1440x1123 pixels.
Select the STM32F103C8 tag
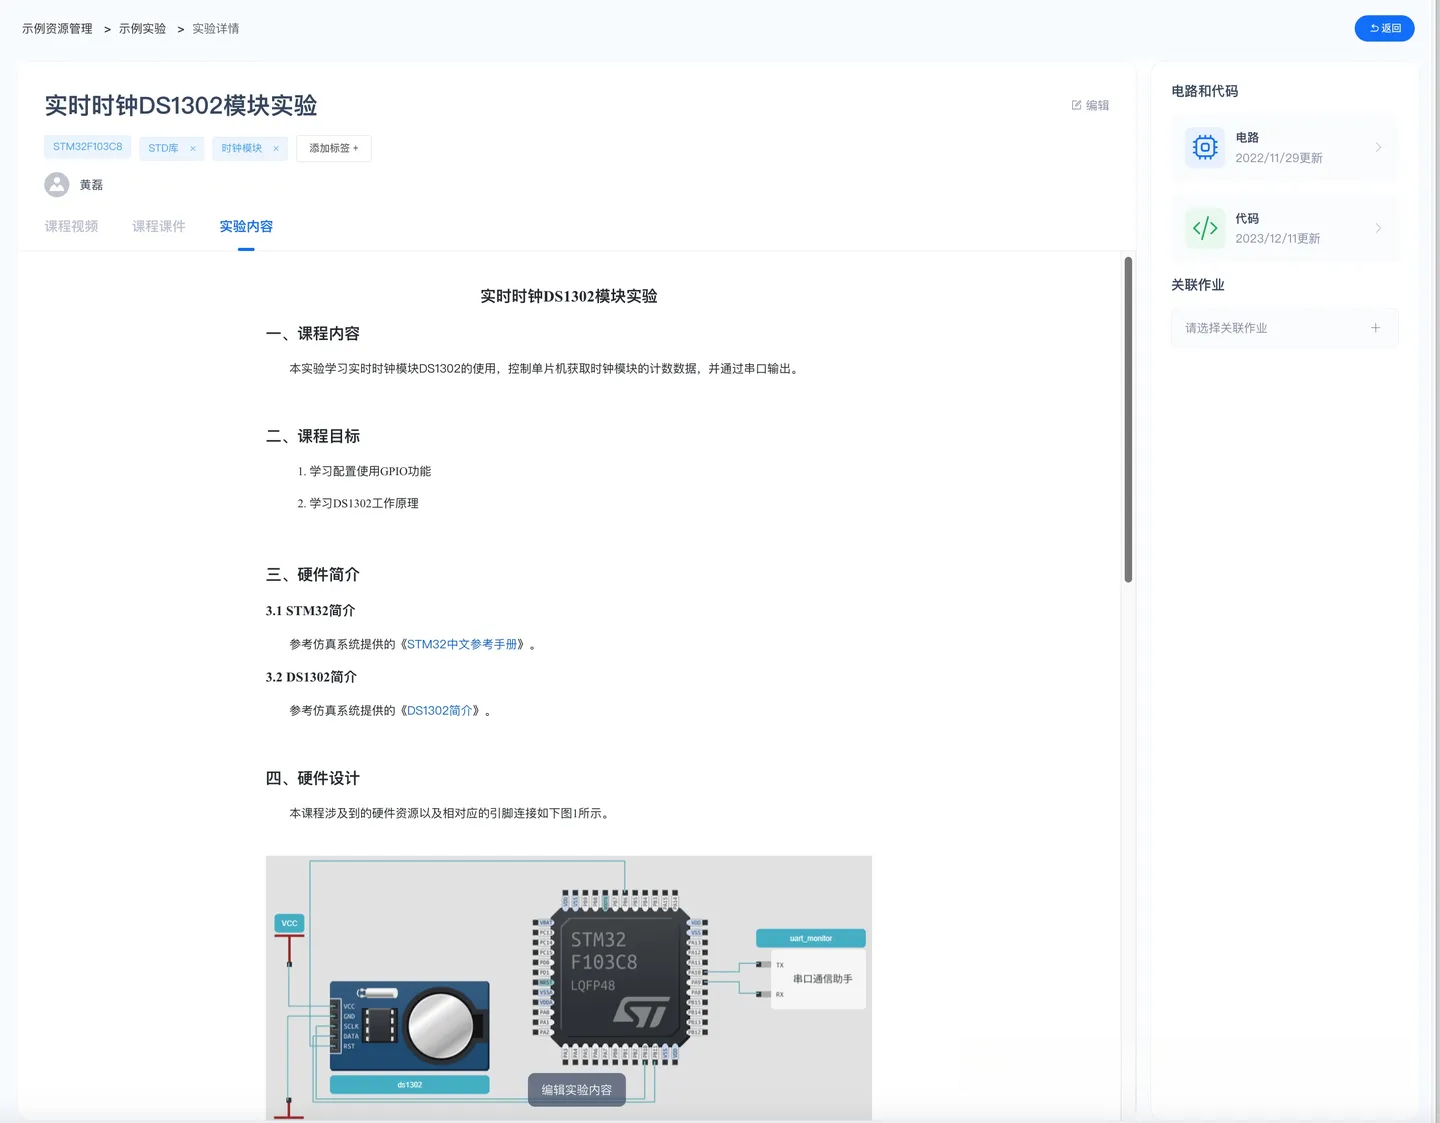(88, 147)
